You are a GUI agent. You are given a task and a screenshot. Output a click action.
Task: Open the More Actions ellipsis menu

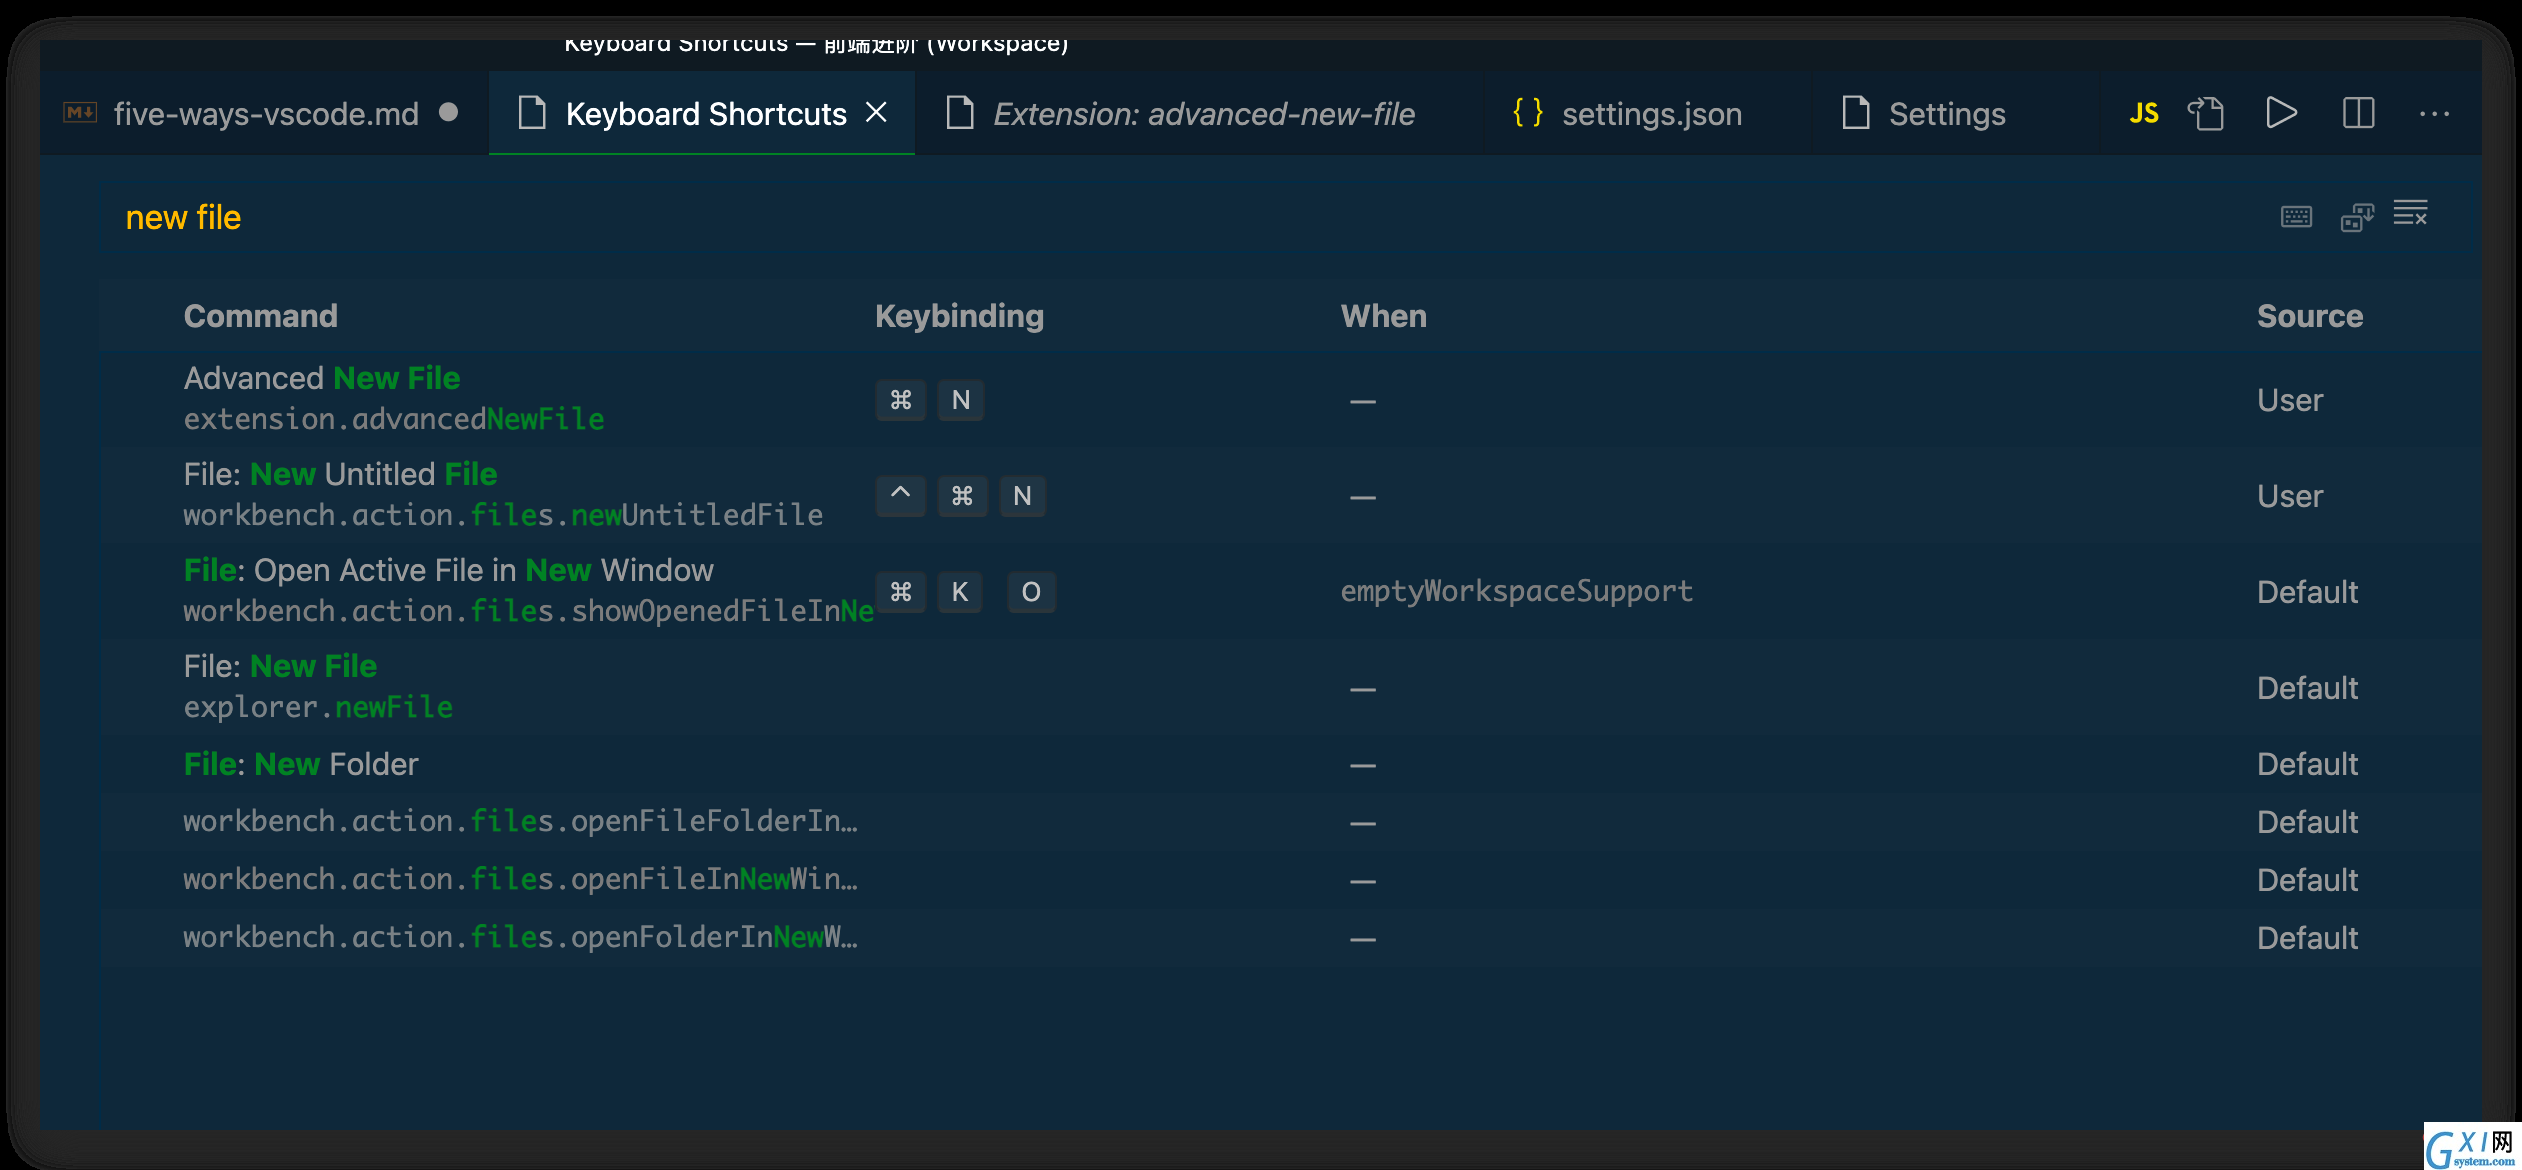point(2434,114)
